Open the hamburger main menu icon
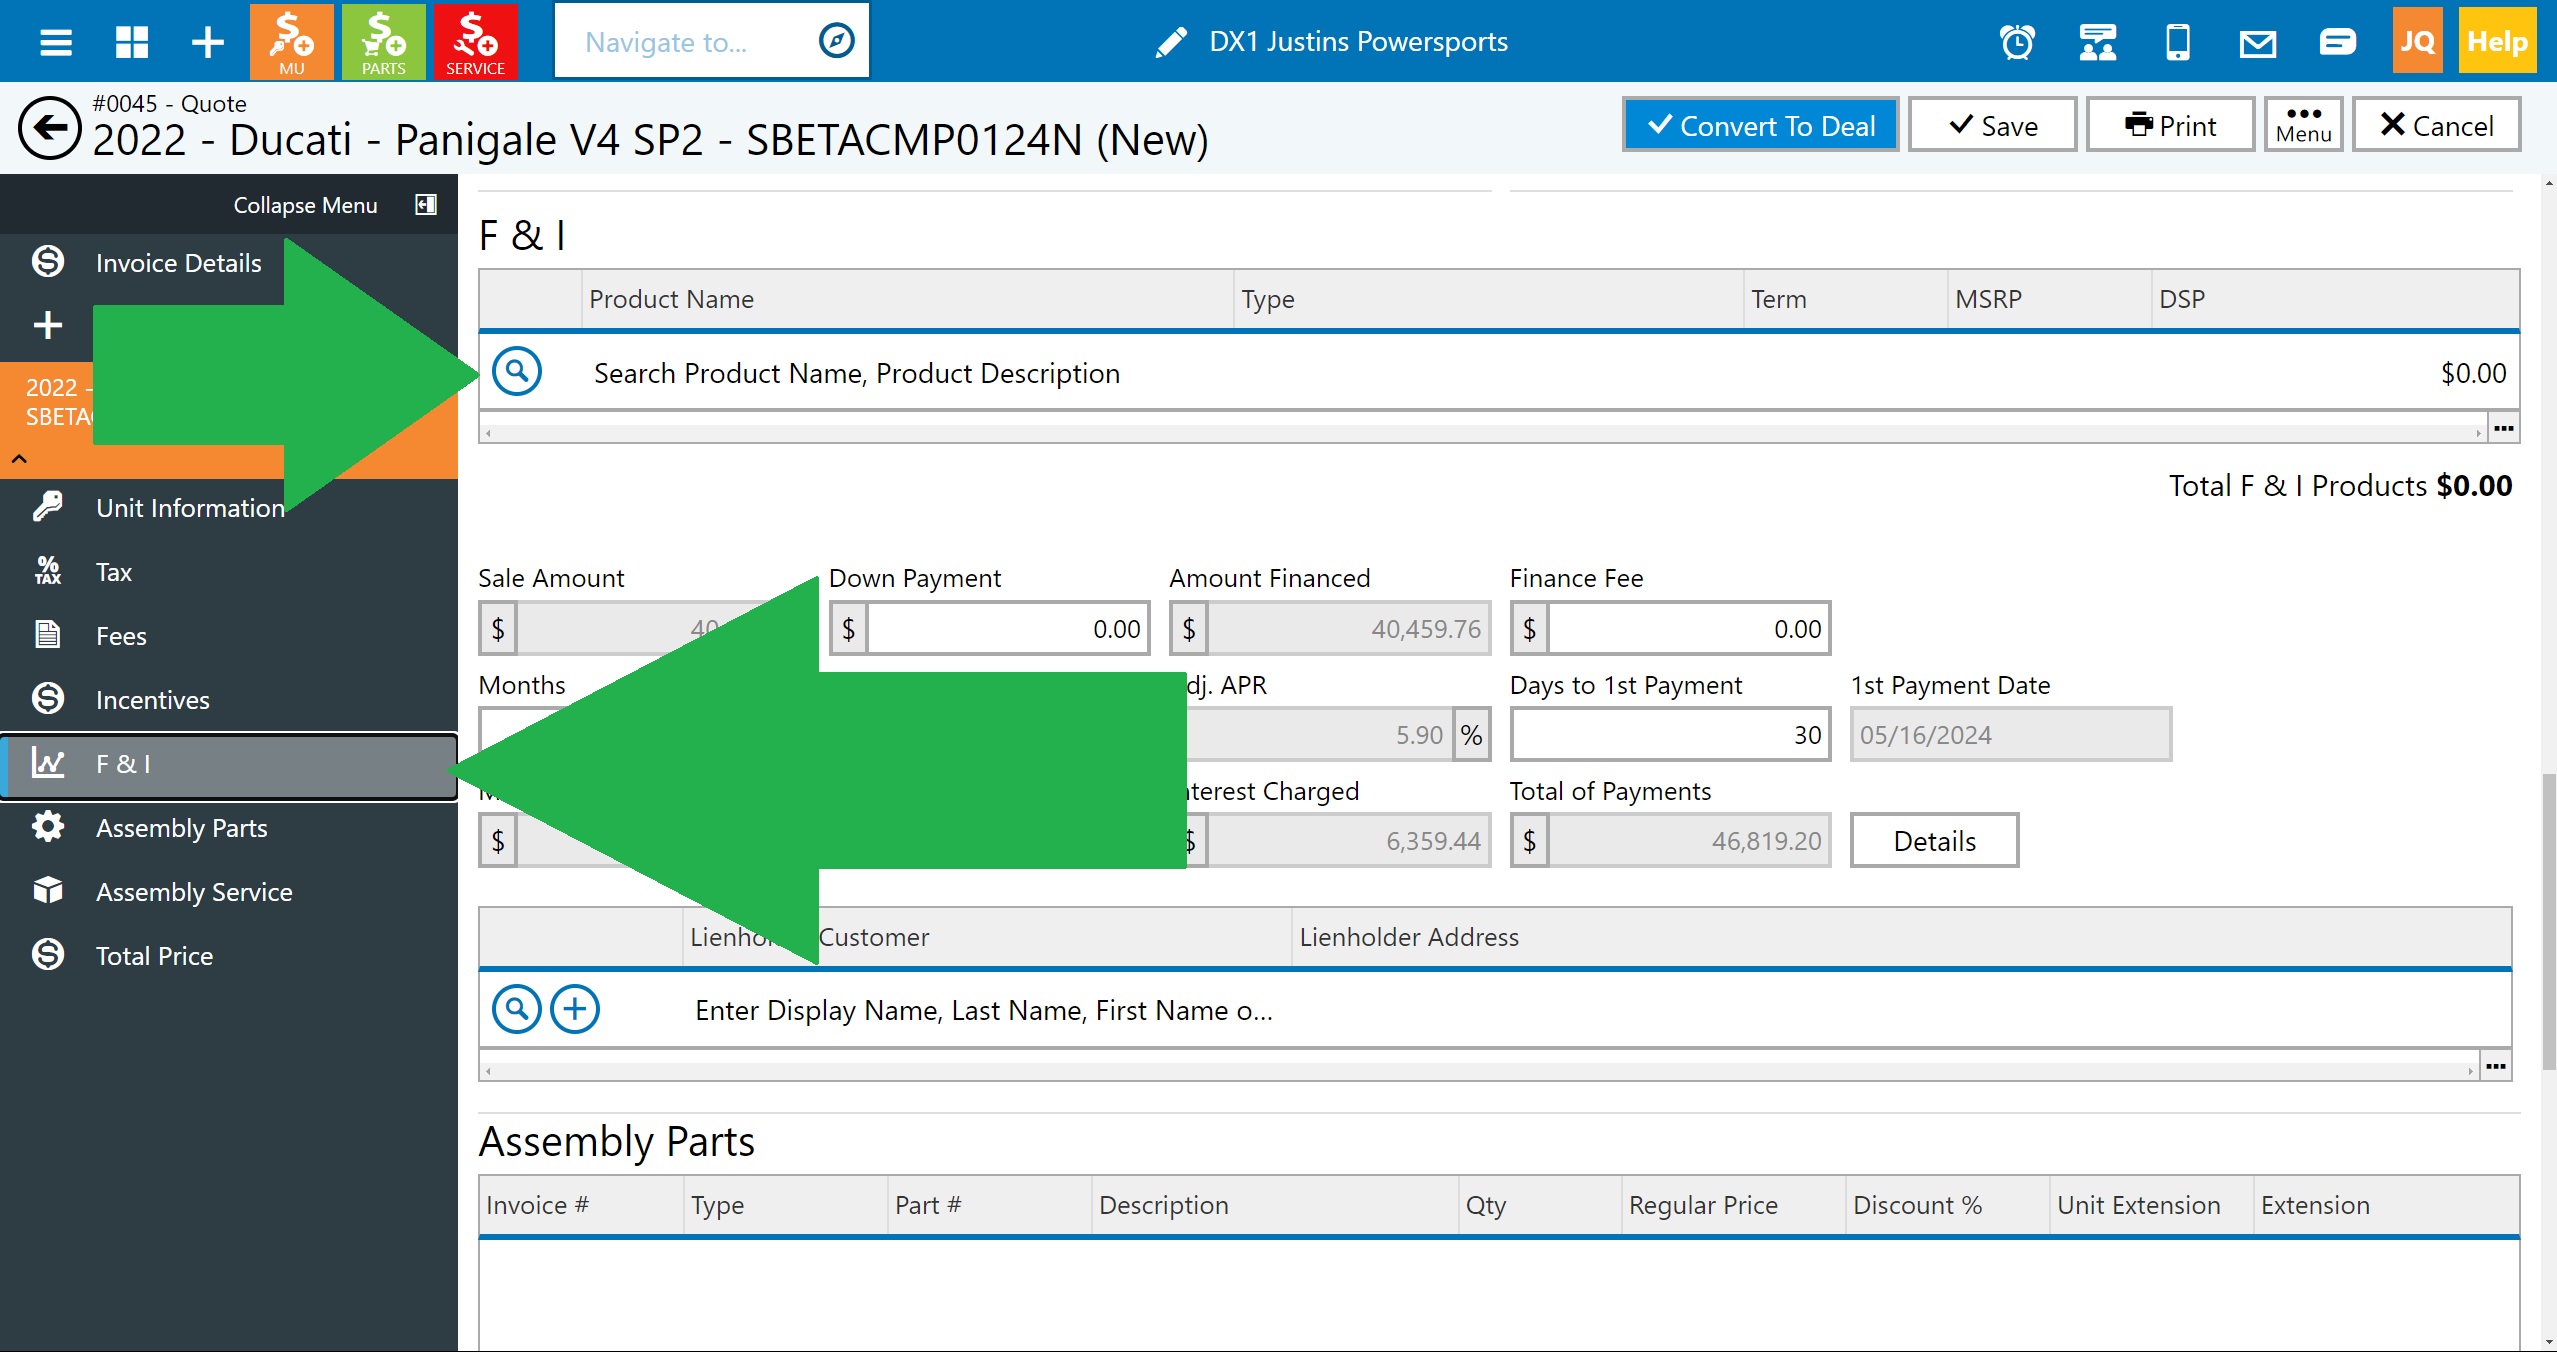The height and width of the screenshot is (1352, 2557). coord(56,42)
